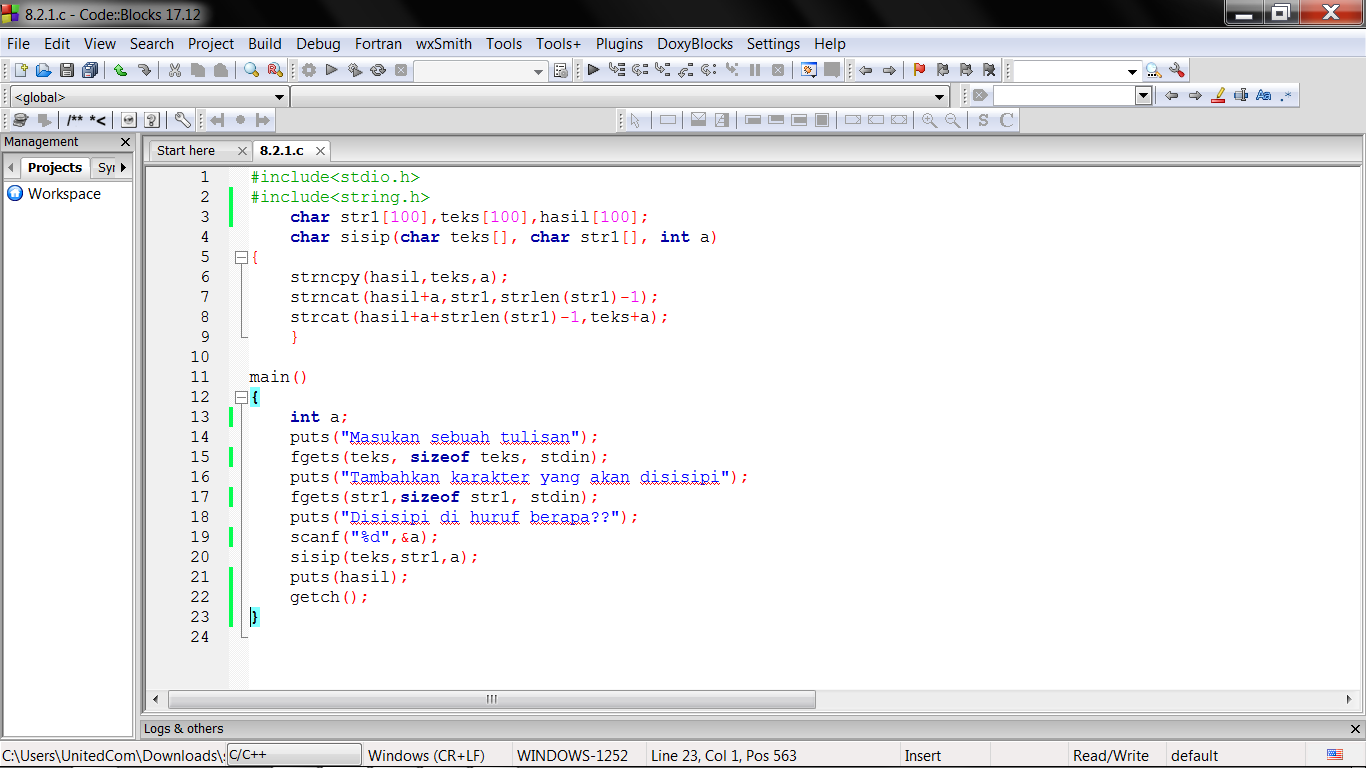This screenshot has height=768, width=1366.
Task: Click the Cut scissors icon
Action: [174, 70]
